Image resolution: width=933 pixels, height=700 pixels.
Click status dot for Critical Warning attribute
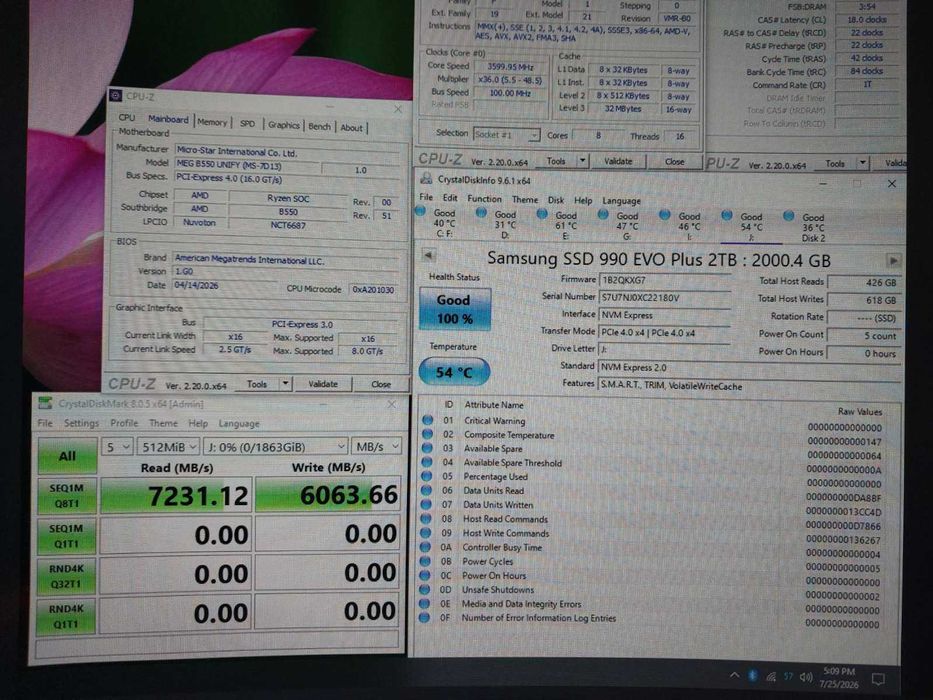tap(427, 420)
